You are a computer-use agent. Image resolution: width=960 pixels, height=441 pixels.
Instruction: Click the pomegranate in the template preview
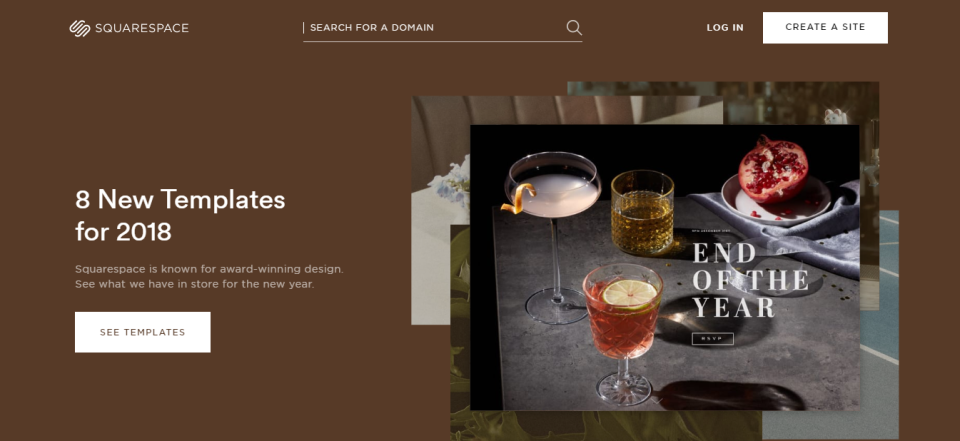773,168
